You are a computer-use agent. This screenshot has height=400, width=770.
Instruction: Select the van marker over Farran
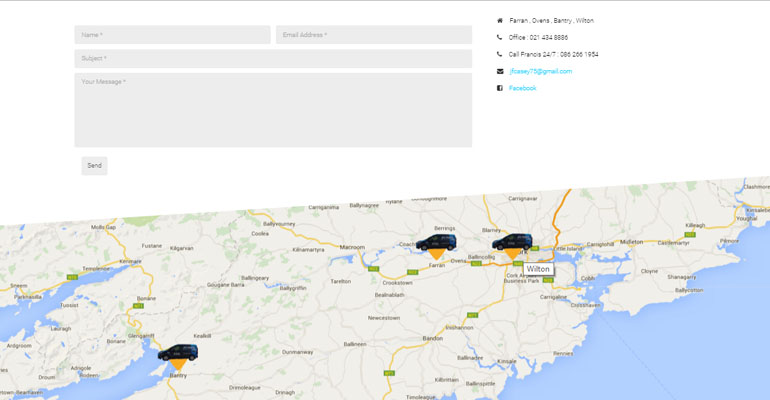436,246
